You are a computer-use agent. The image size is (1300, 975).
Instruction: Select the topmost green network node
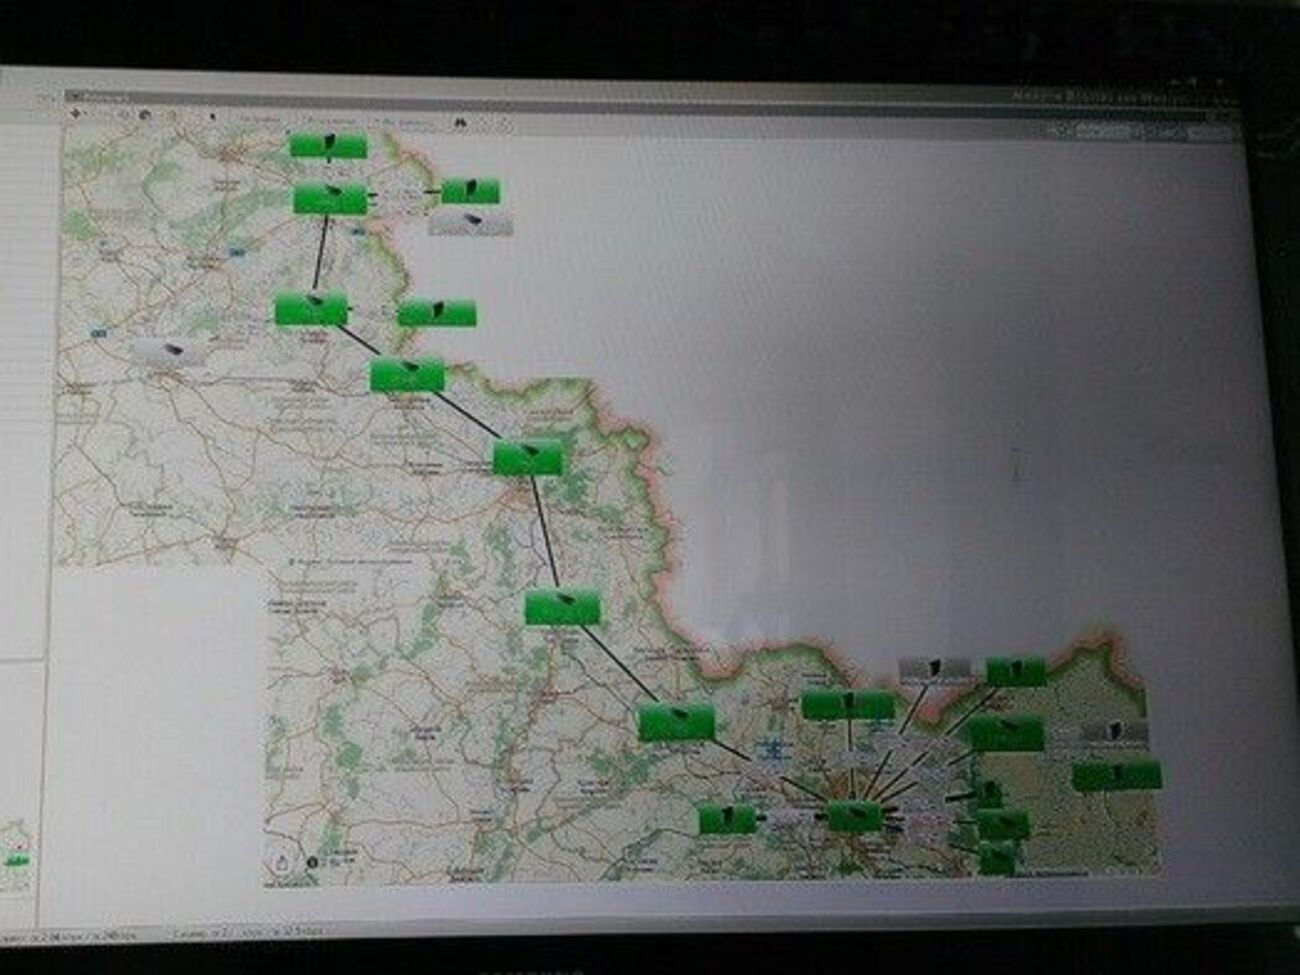click(x=328, y=147)
